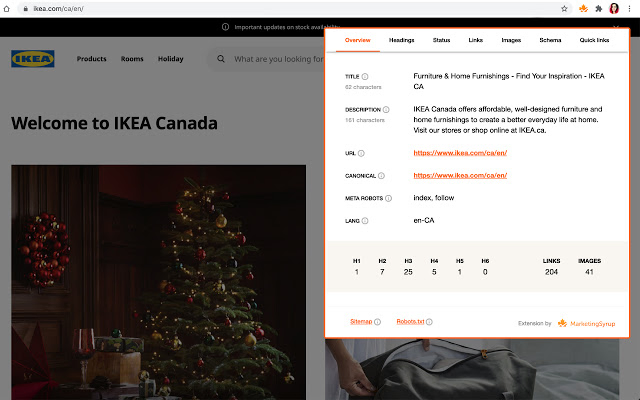This screenshot has width=640, height=400.
Task: Click the MarketingSyrup logo icon in footer
Action: pos(562,323)
